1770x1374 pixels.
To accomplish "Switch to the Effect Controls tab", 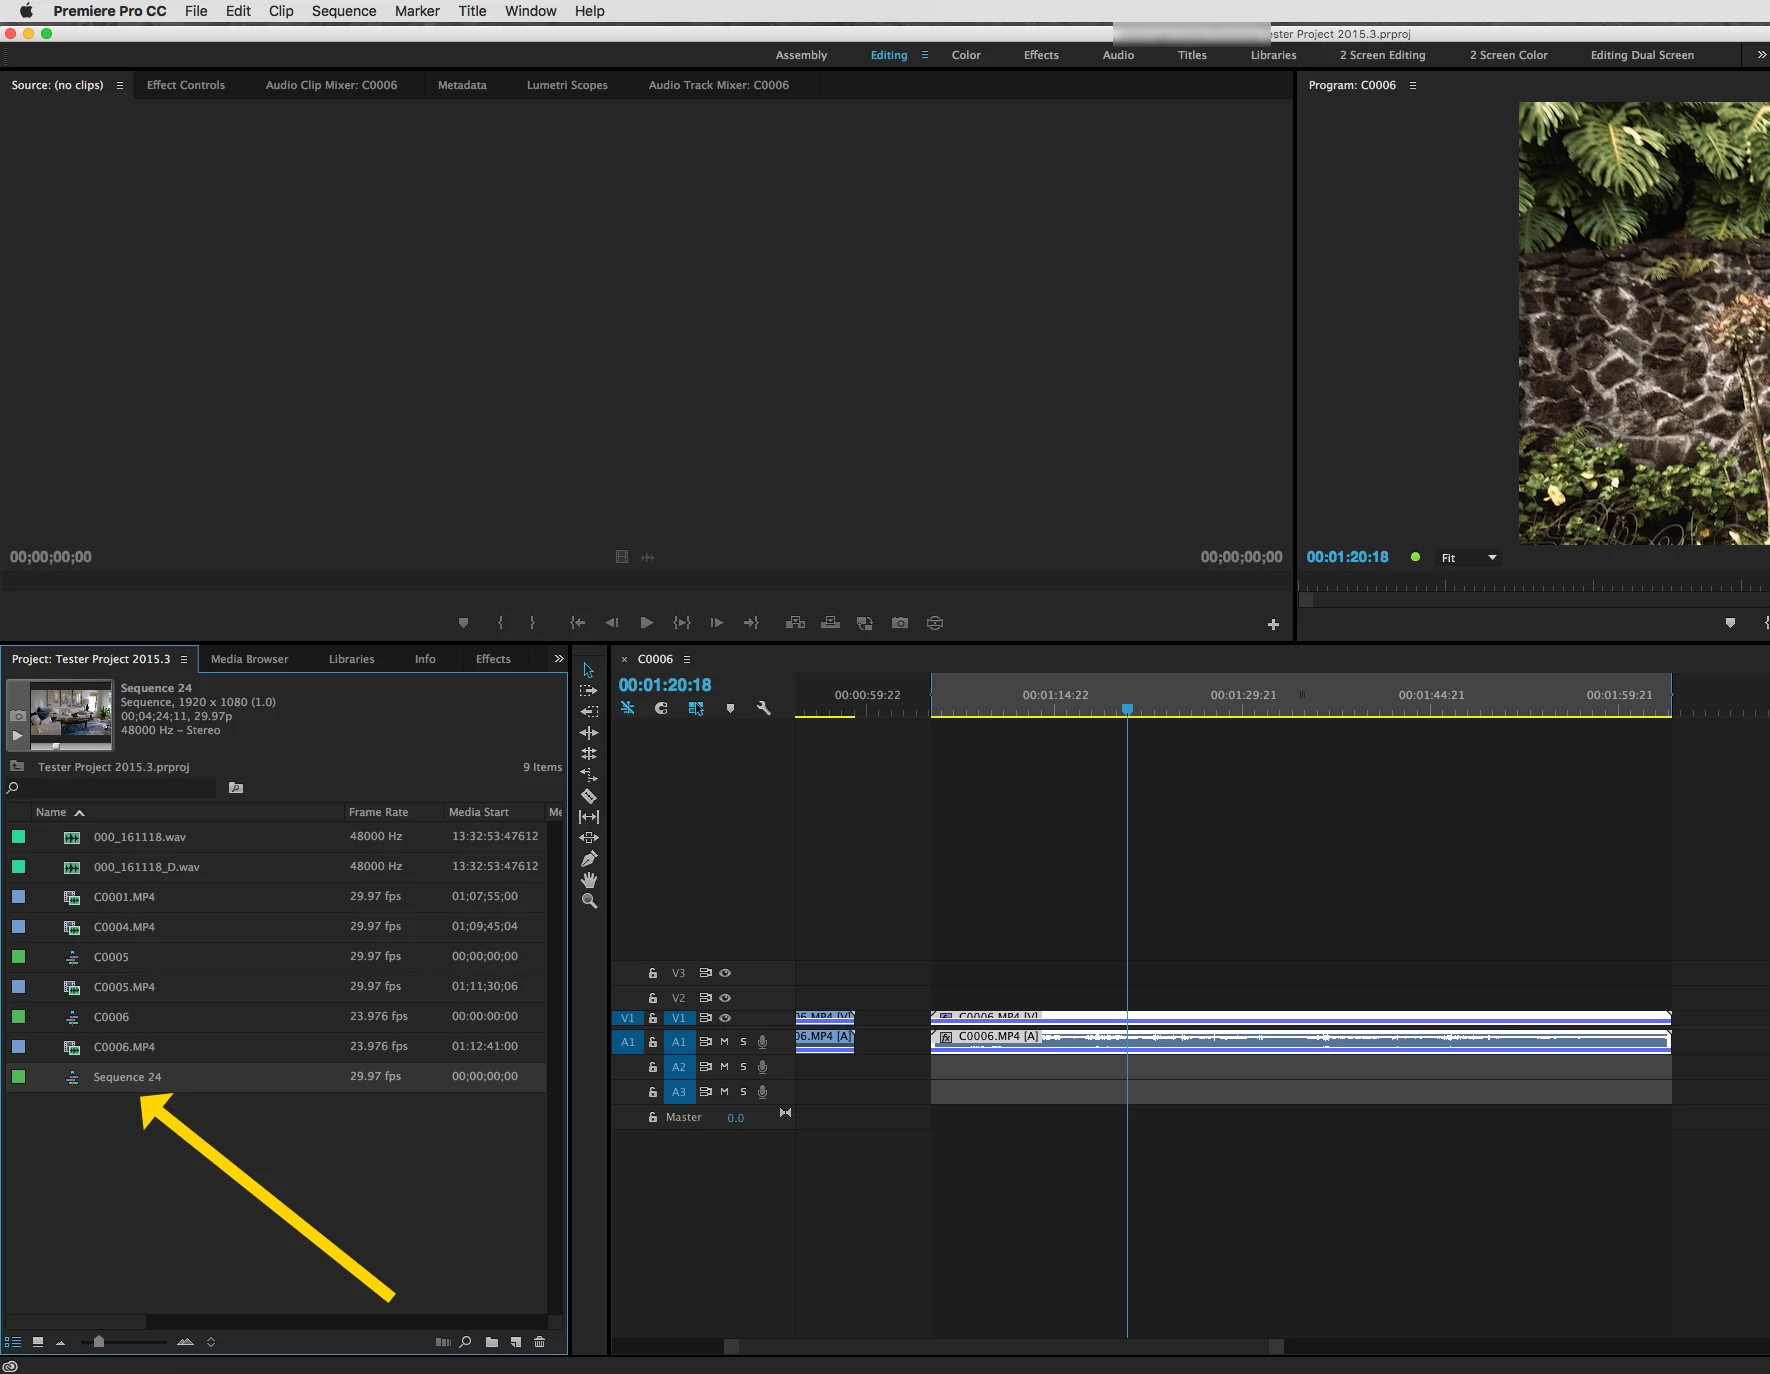I will [x=186, y=85].
